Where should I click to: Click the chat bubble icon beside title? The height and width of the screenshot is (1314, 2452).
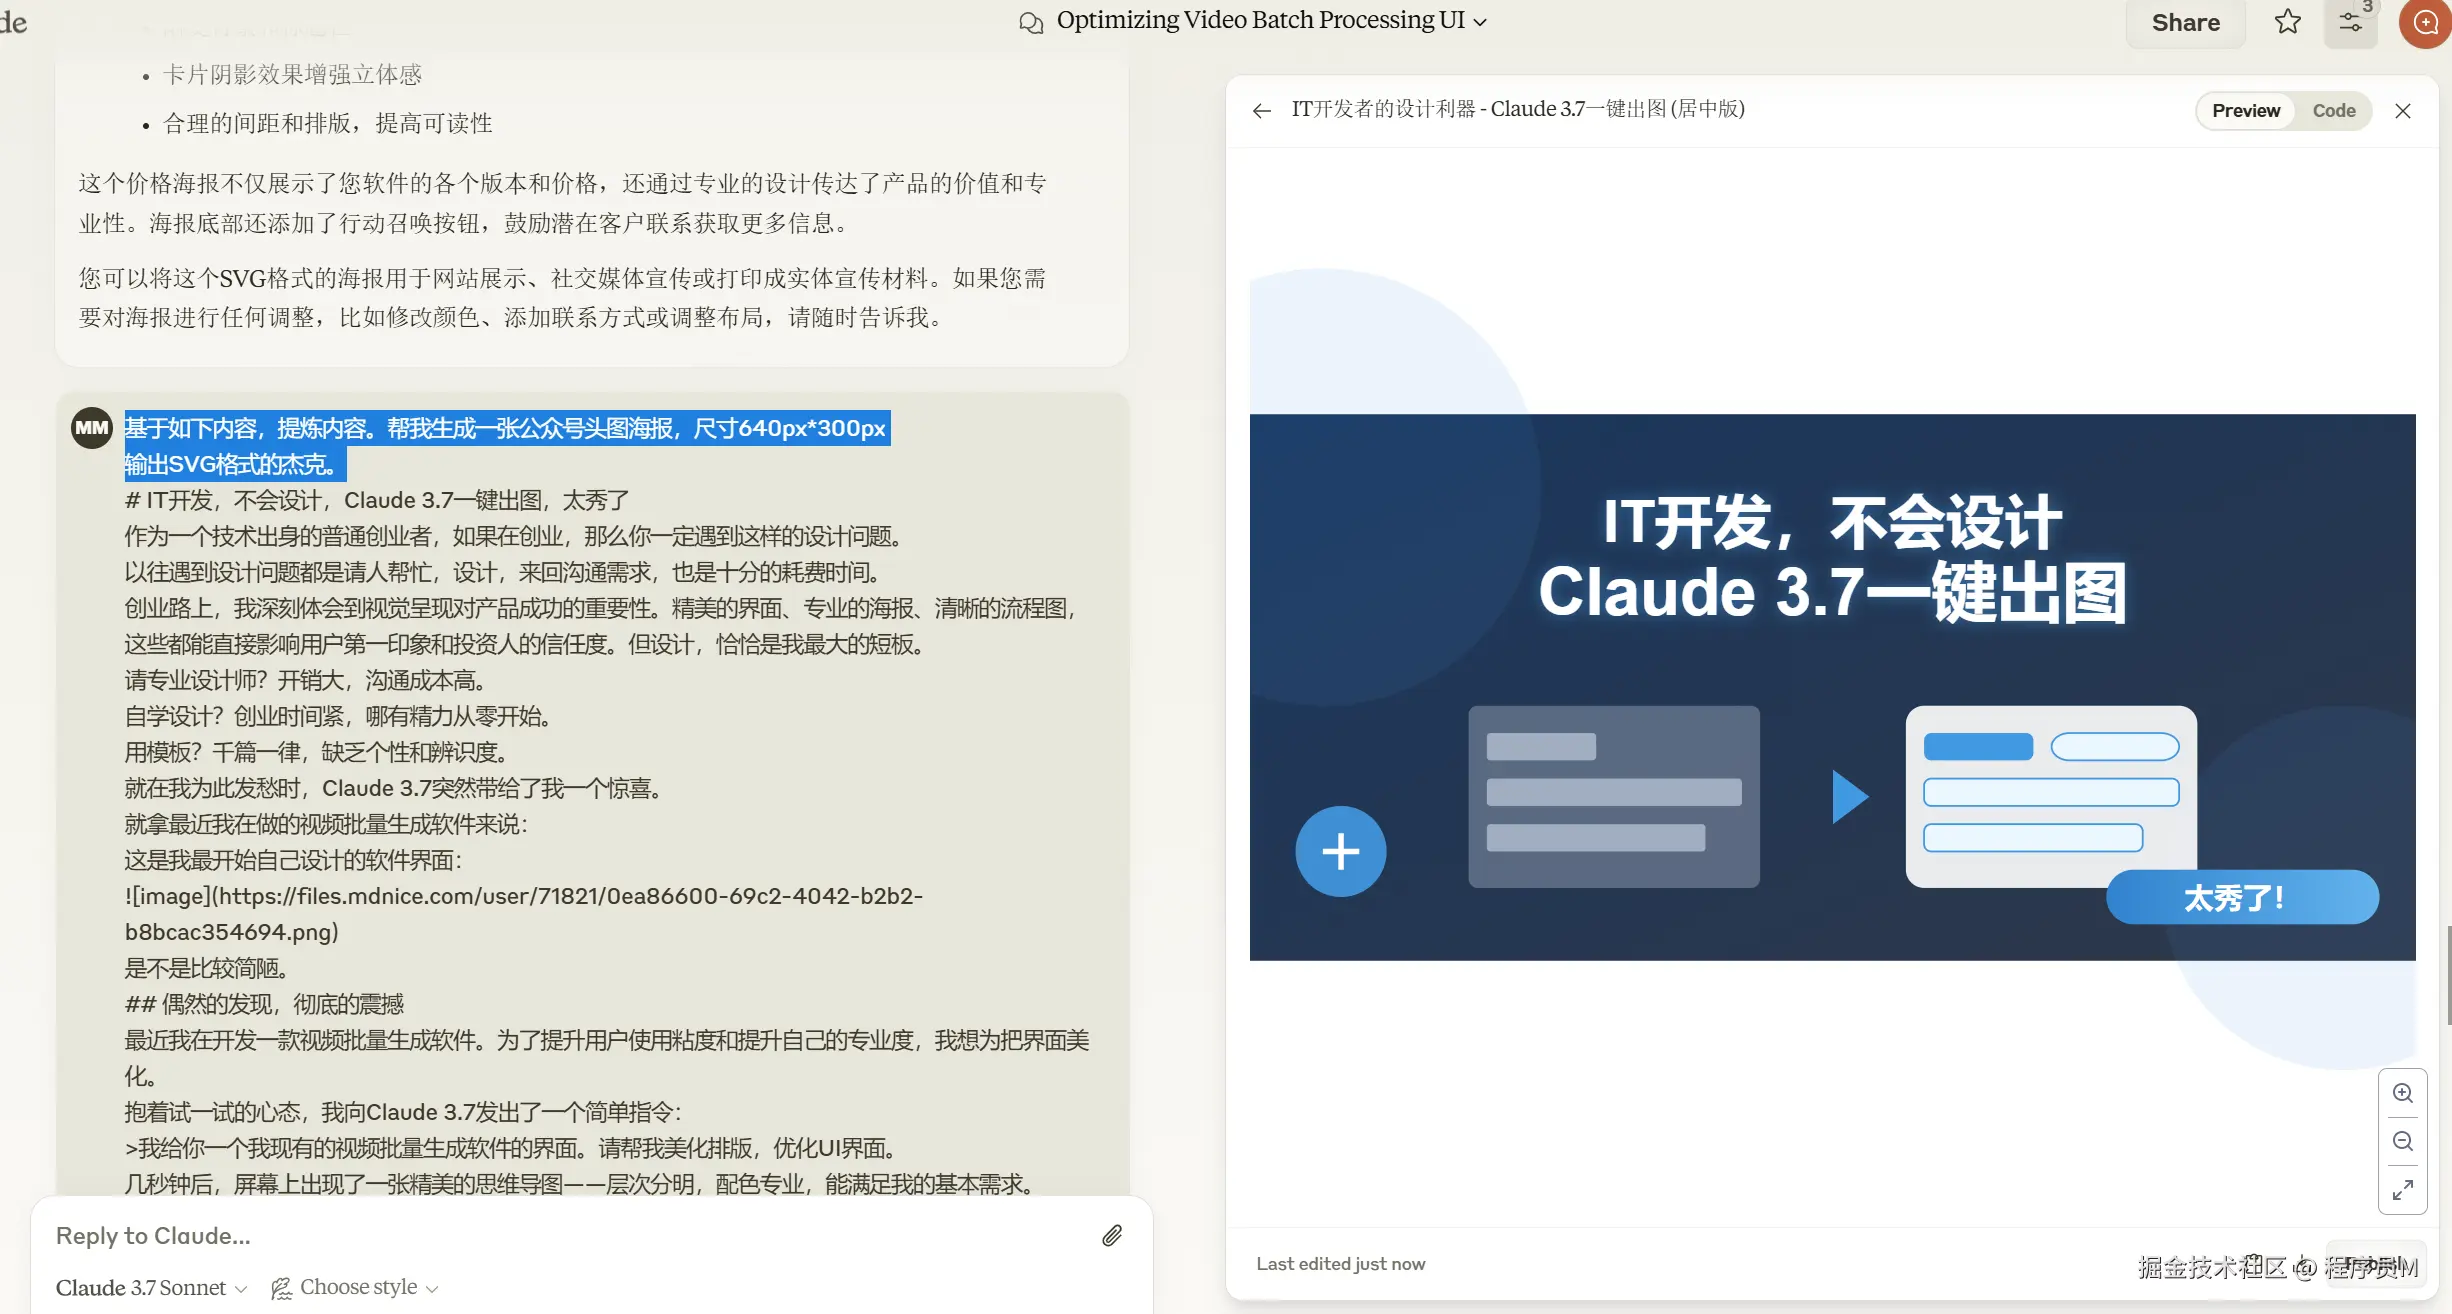pos(1031,22)
